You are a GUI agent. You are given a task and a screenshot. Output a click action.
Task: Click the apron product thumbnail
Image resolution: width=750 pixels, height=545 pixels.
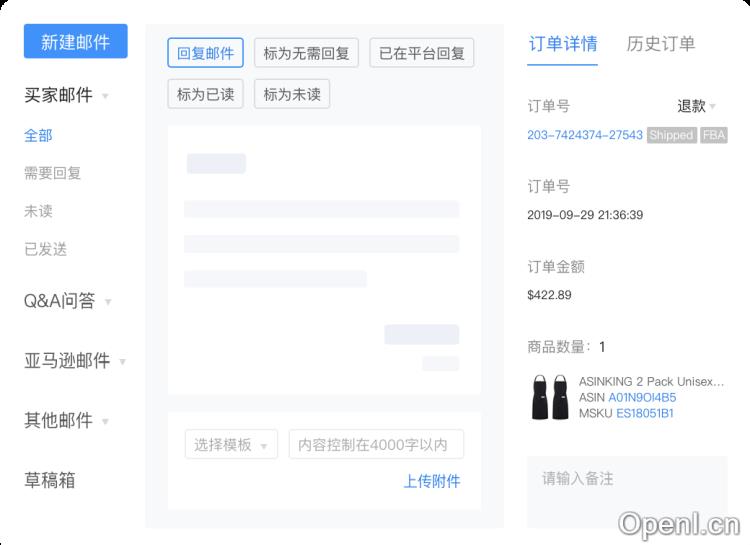549,397
